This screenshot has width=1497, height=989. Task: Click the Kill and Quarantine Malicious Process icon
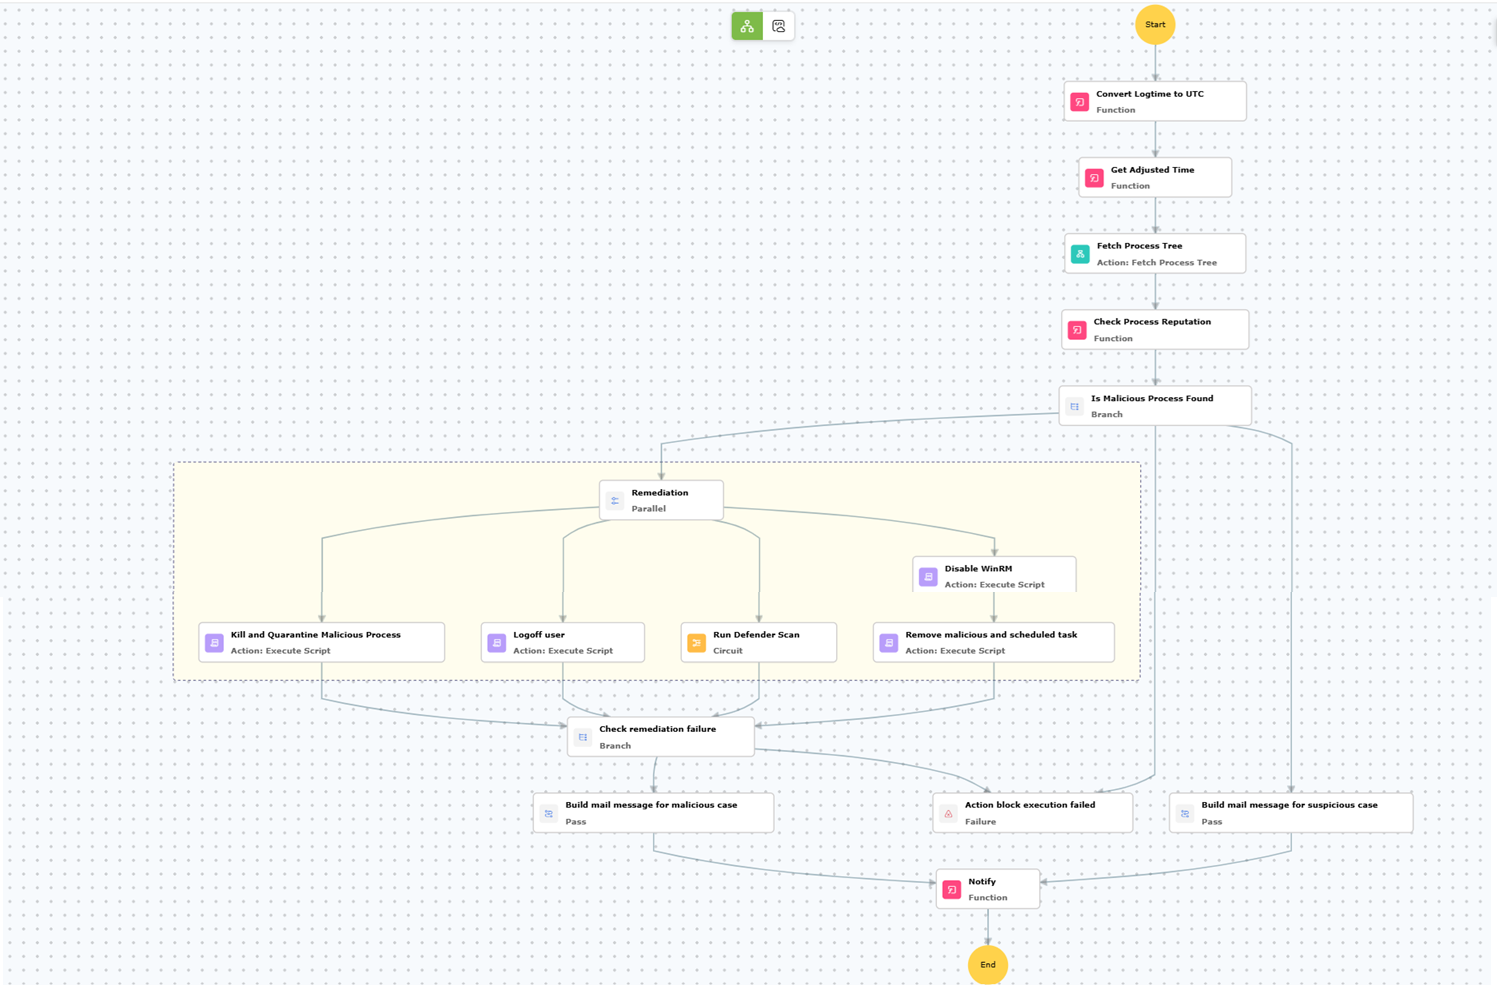coord(214,643)
